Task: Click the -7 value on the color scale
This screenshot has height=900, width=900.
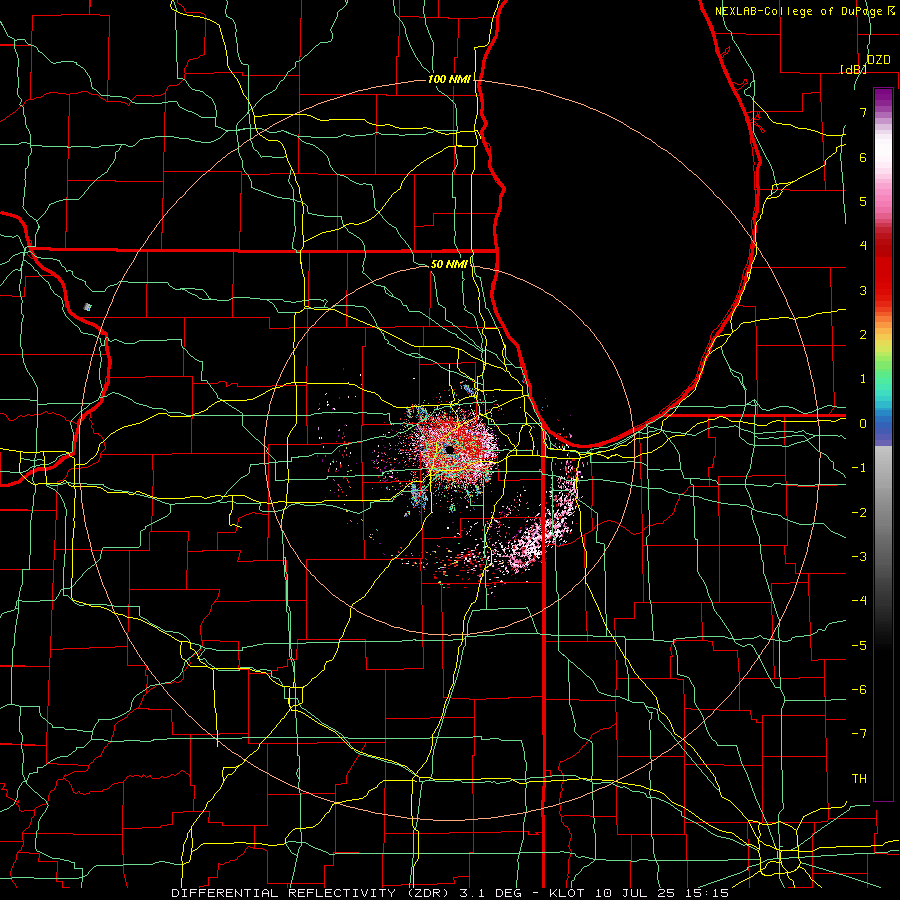Action: pyautogui.click(x=859, y=734)
